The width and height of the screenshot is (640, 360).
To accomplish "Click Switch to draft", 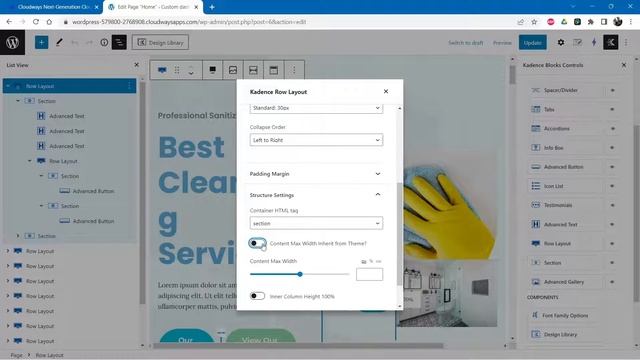I will [x=465, y=42].
